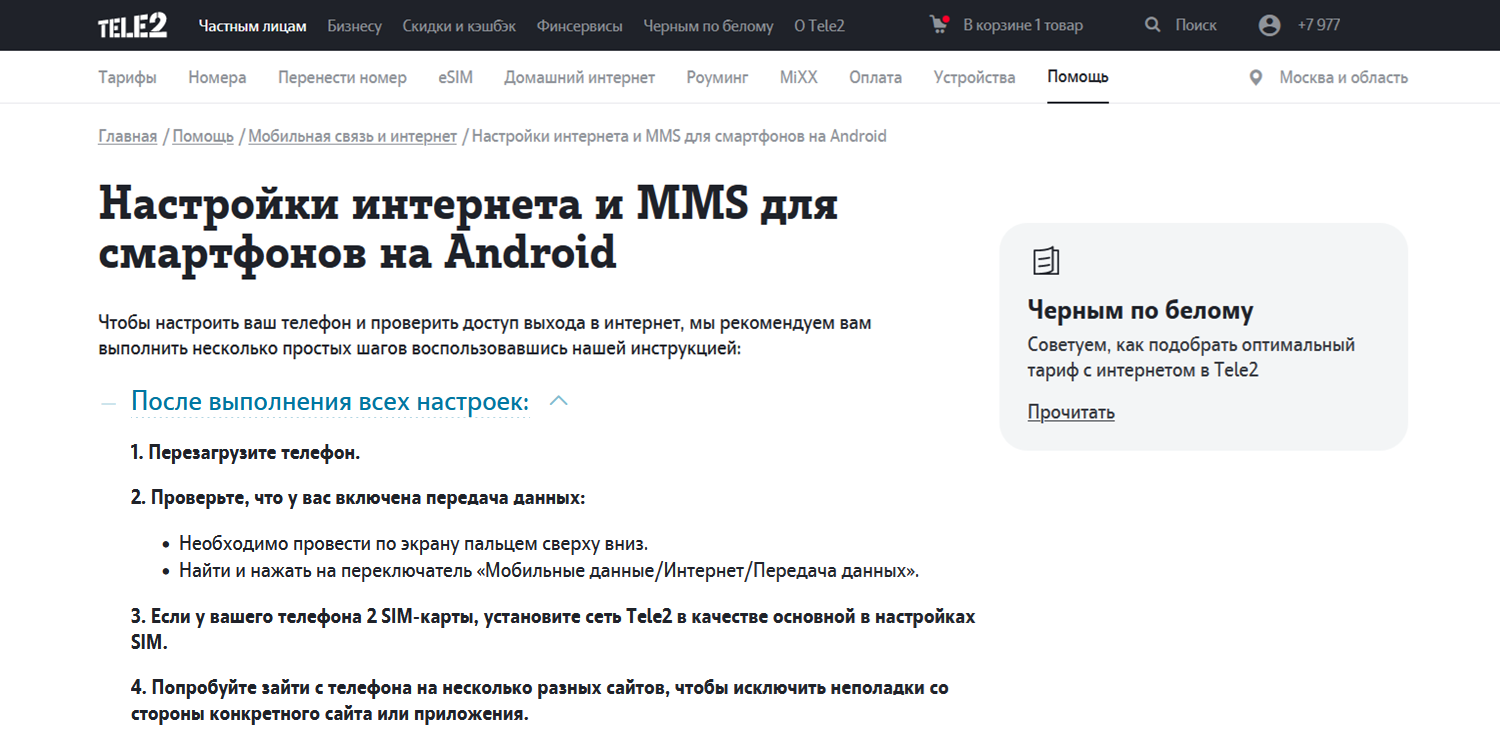Click the 'Черным по белому' card title
Viewport: 1500px width, 753px height.
pos(1140,311)
